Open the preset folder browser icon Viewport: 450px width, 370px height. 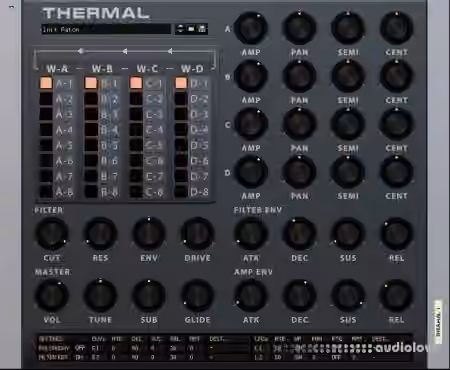(191, 29)
